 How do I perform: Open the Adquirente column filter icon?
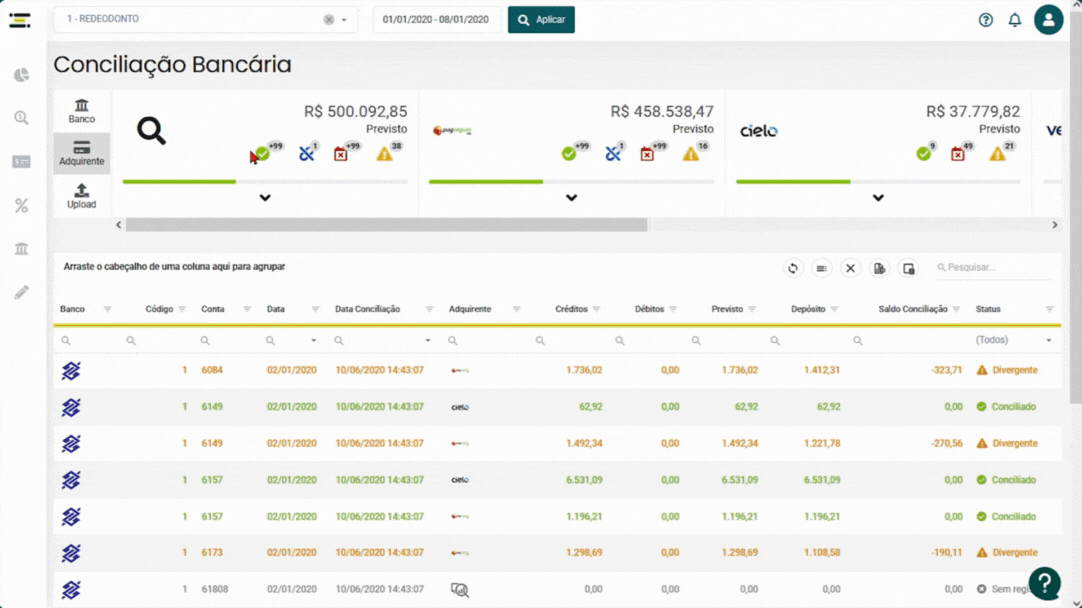pos(516,309)
